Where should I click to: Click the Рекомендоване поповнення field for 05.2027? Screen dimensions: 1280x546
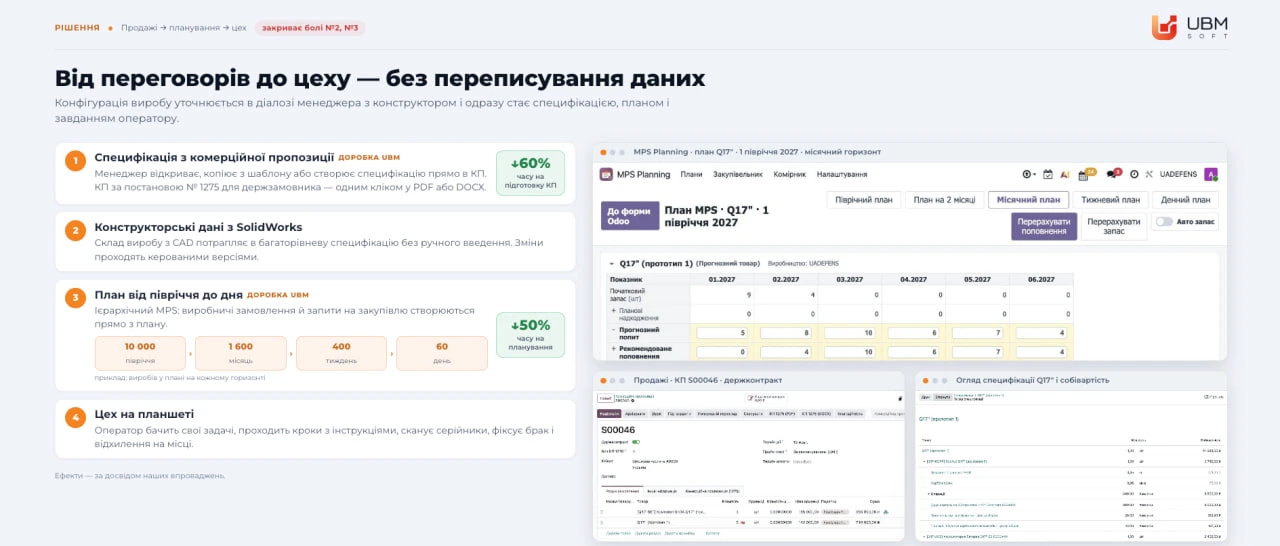point(976,352)
